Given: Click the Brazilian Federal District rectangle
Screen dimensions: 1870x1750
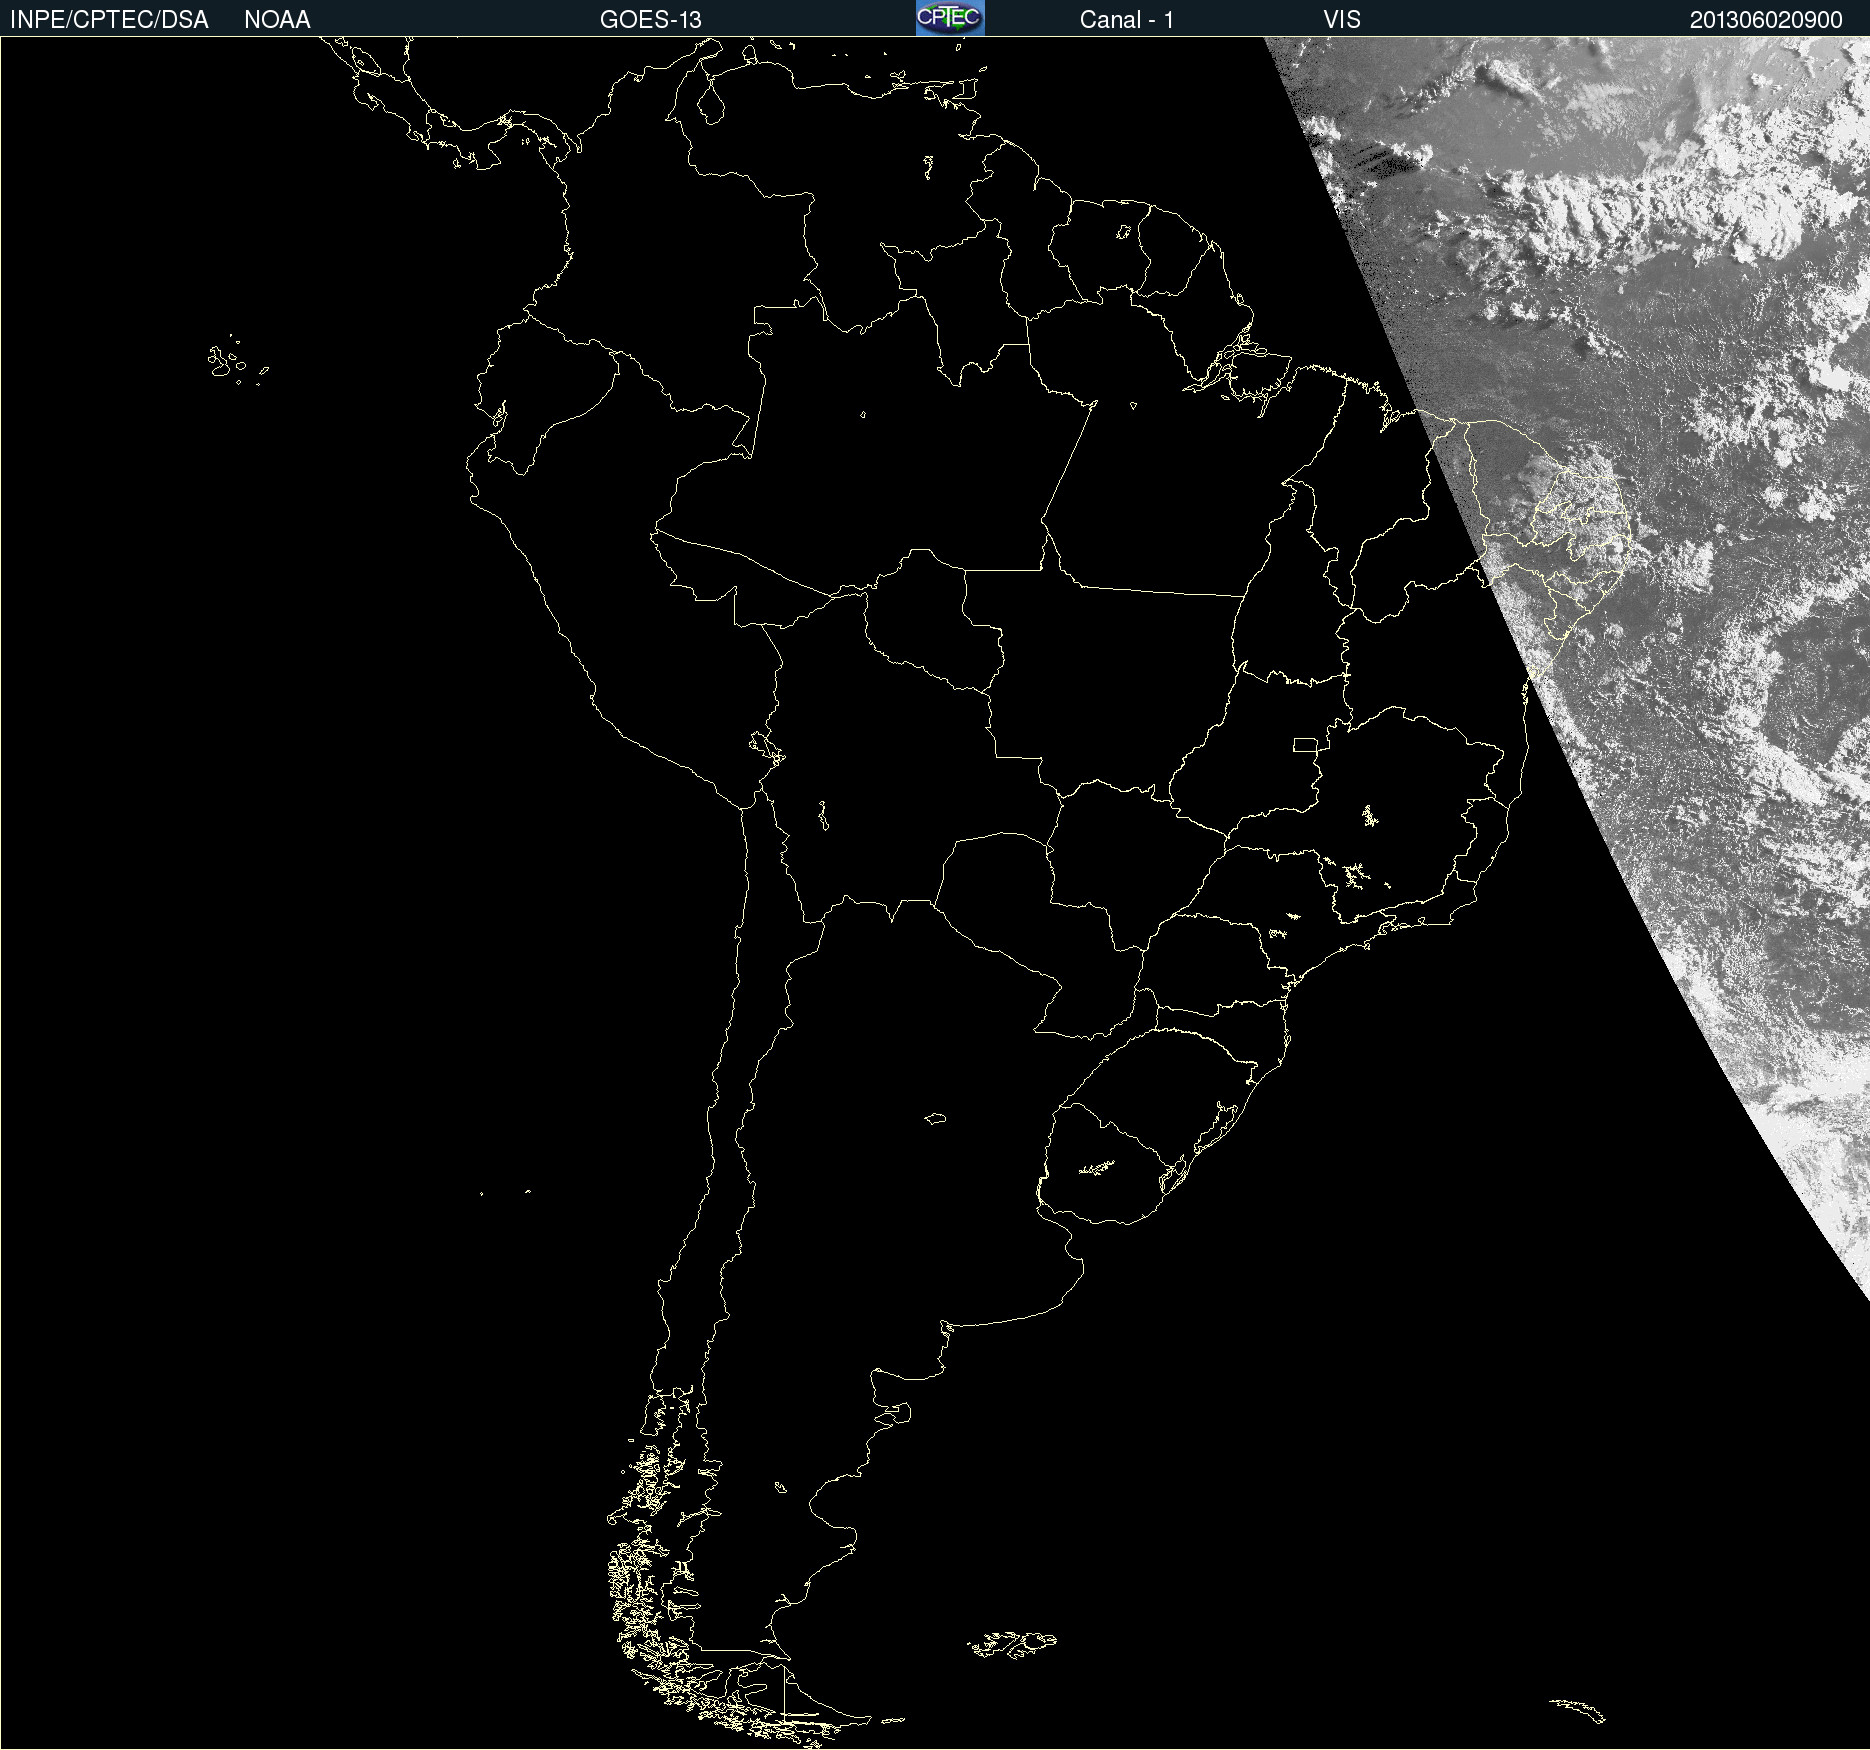Looking at the screenshot, I should click(1305, 745).
